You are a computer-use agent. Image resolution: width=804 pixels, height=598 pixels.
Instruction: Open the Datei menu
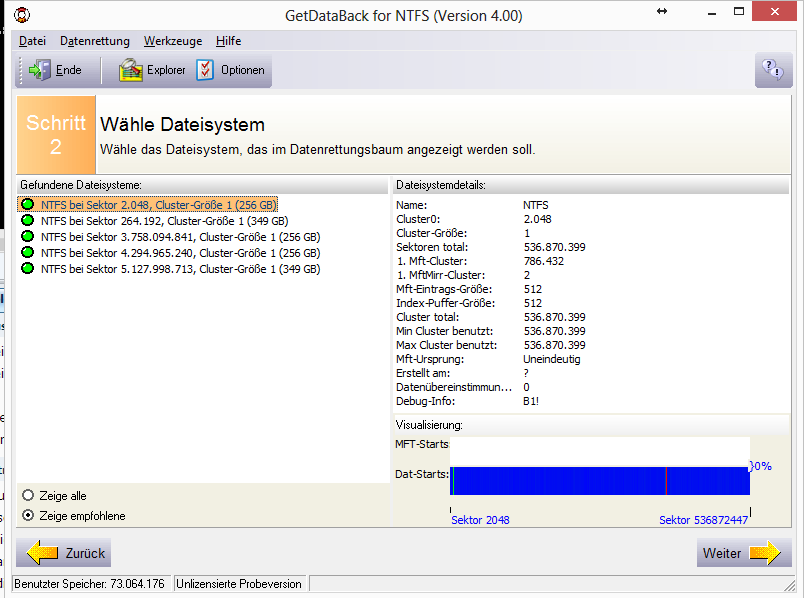pyautogui.click(x=32, y=41)
